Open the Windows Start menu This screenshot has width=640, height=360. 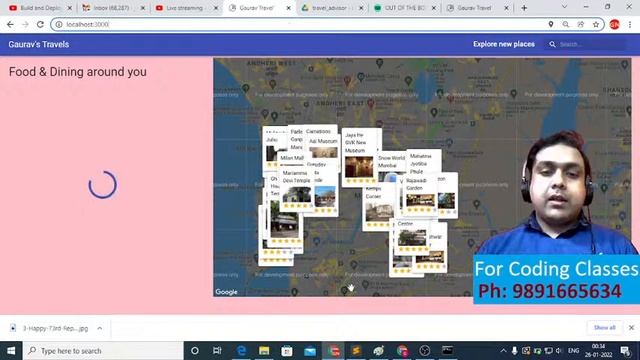pos(11,351)
